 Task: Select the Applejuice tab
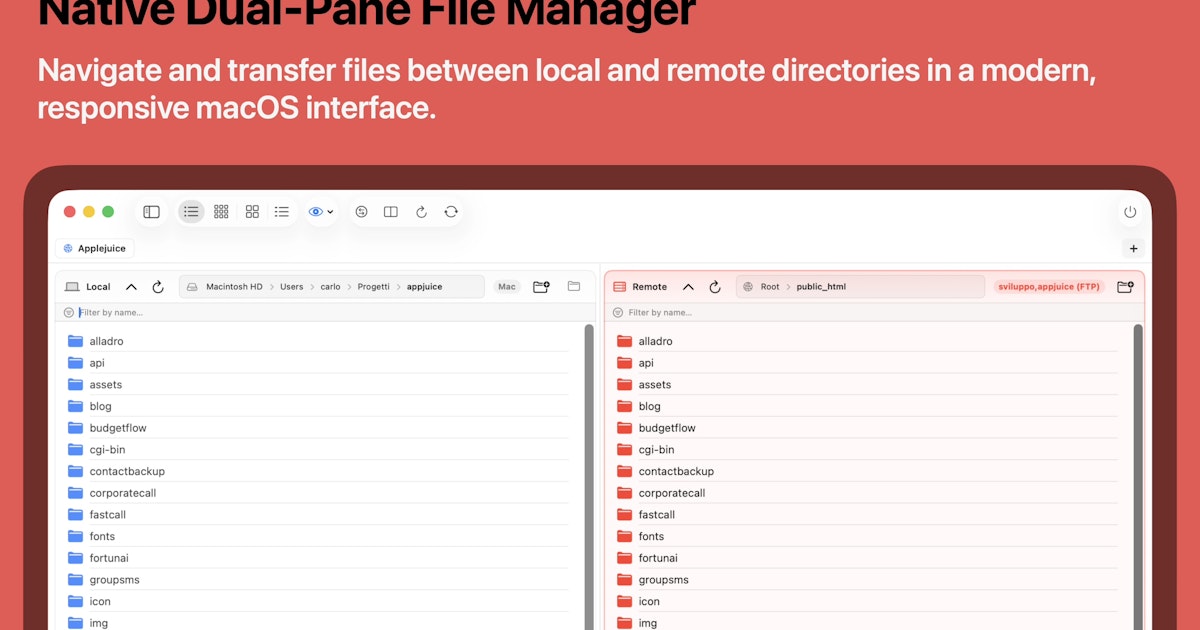click(x=95, y=248)
